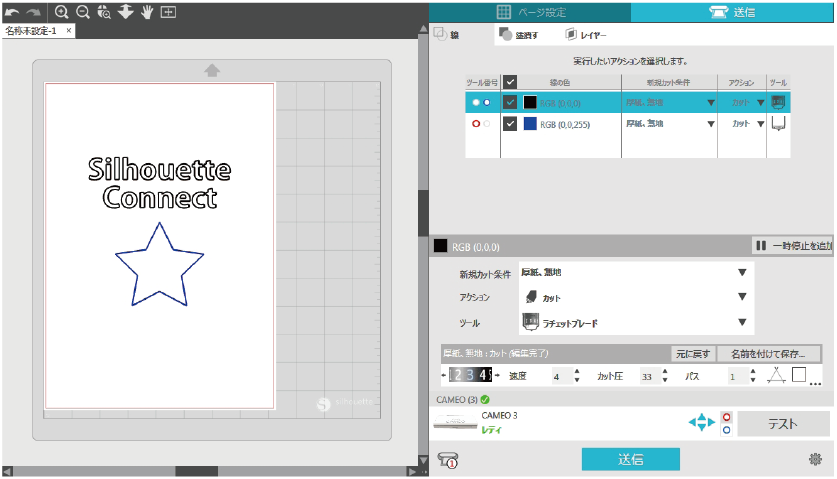This screenshot has height=479, width=837.
Task: Toggle line segment overcut triangle icon
Action: [776, 376]
